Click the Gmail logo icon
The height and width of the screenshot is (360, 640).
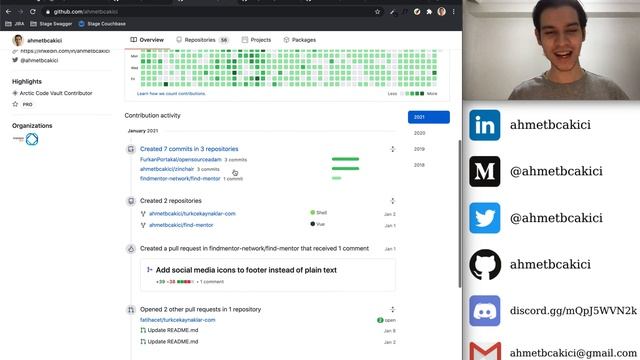point(484,351)
